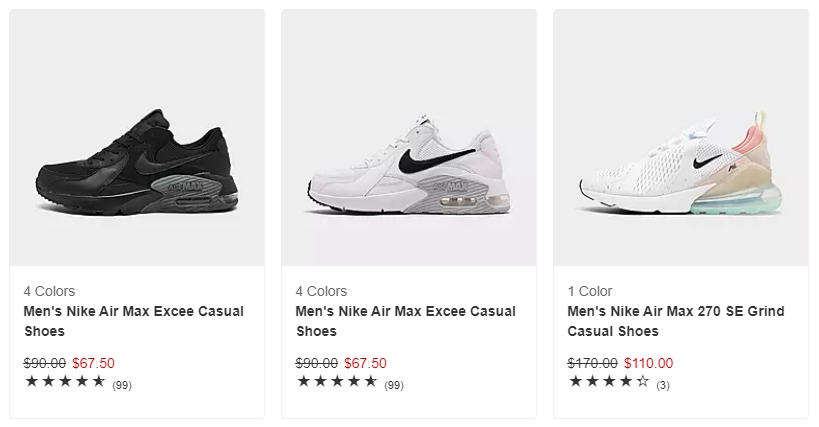This screenshot has width=819, height=427.
Task: Open the (99) reviews count for the black Excee shoe
Action: pos(122,385)
